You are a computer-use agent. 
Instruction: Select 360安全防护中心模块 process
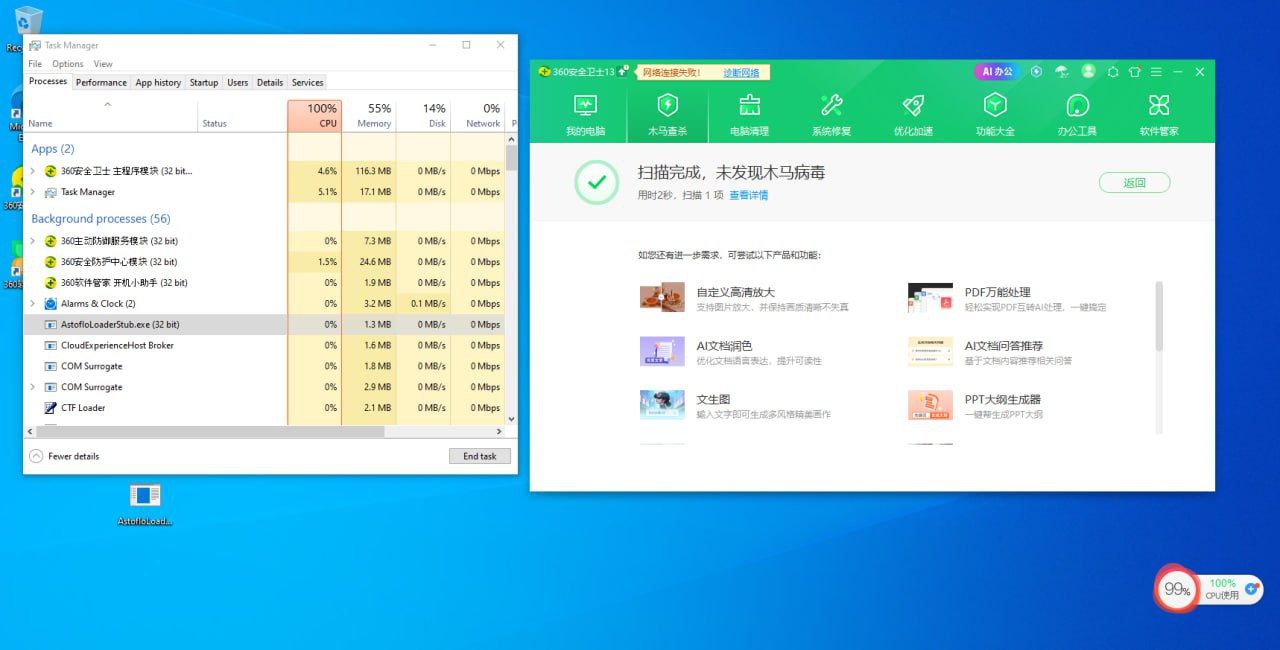265,262
